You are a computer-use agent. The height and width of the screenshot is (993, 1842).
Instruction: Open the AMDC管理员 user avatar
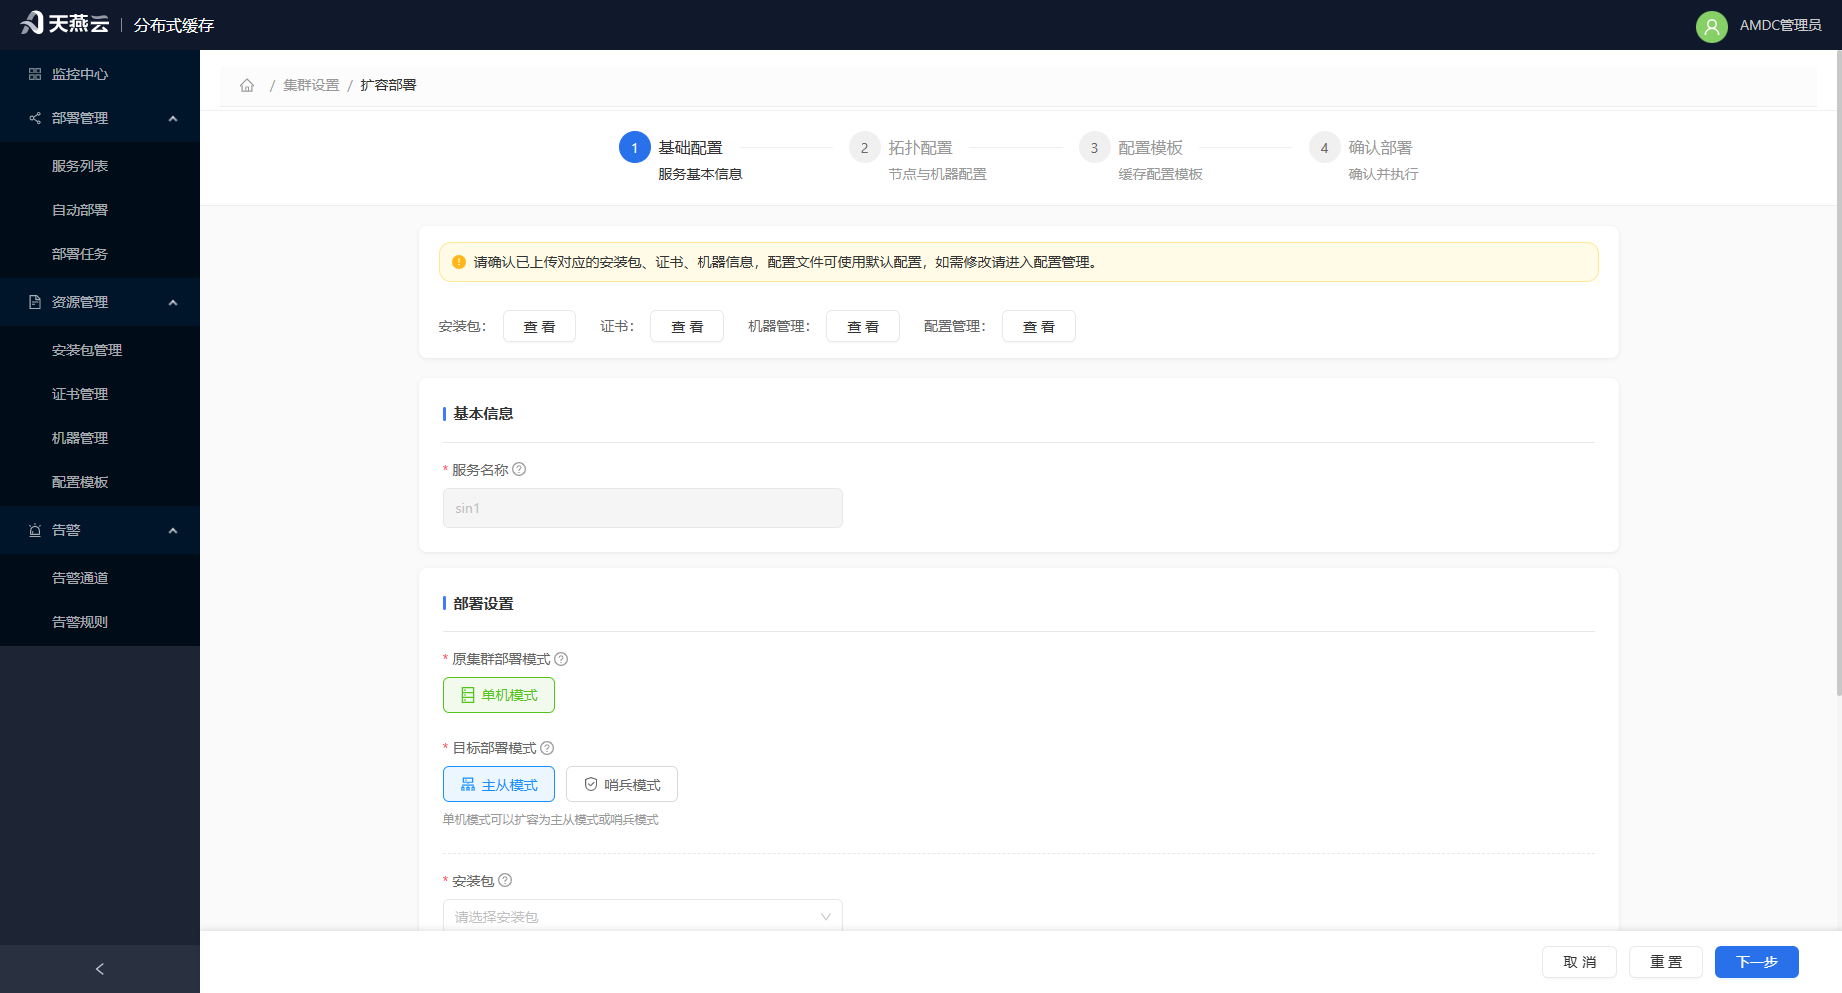click(x=1711, y=26)
